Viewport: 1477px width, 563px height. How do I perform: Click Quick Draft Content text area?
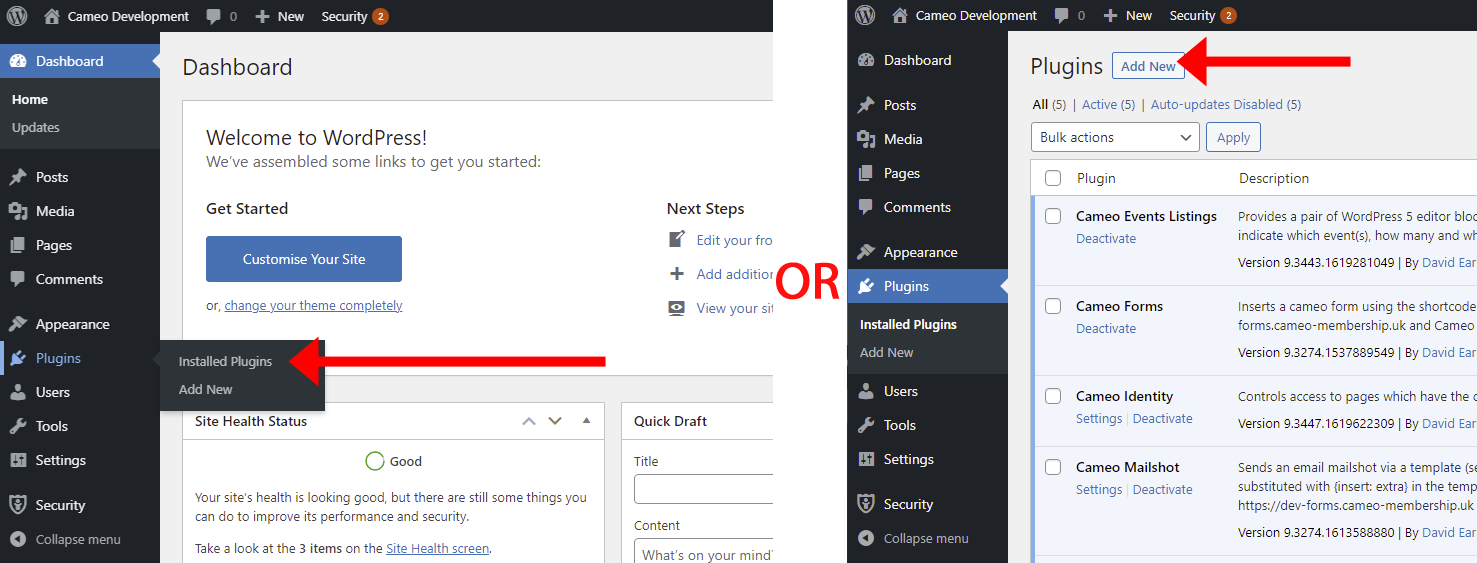tap(704, 551)
